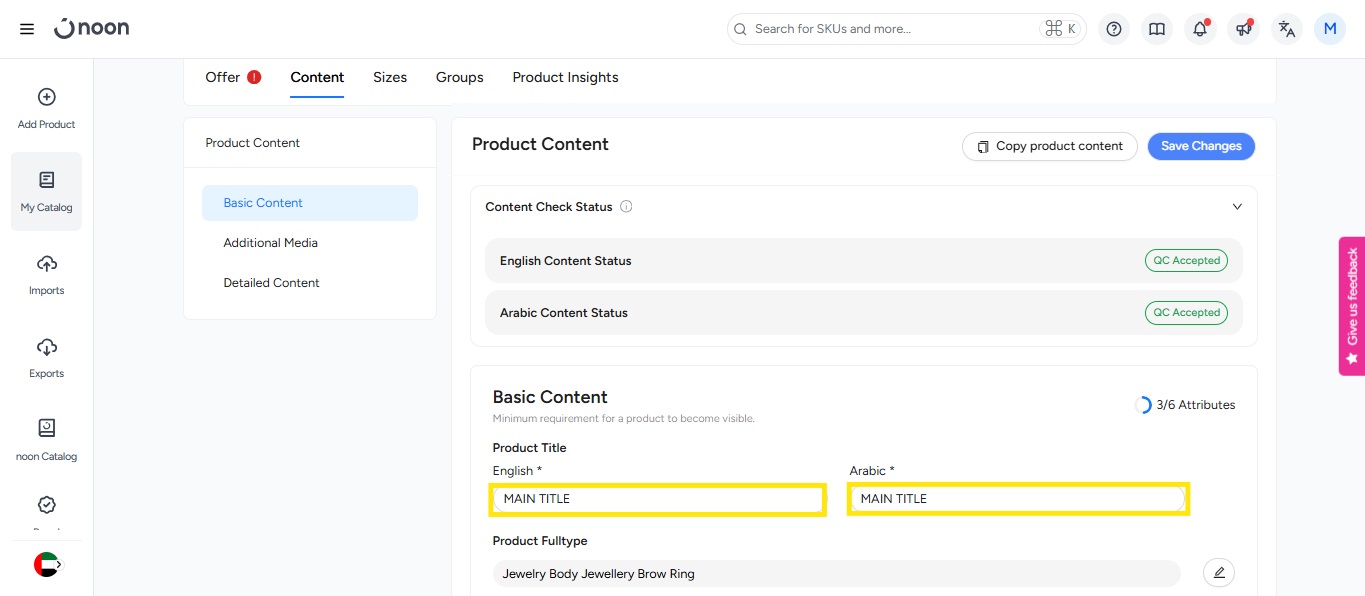
Task: Open the user profile avatar M
Action: point(1330,29)
